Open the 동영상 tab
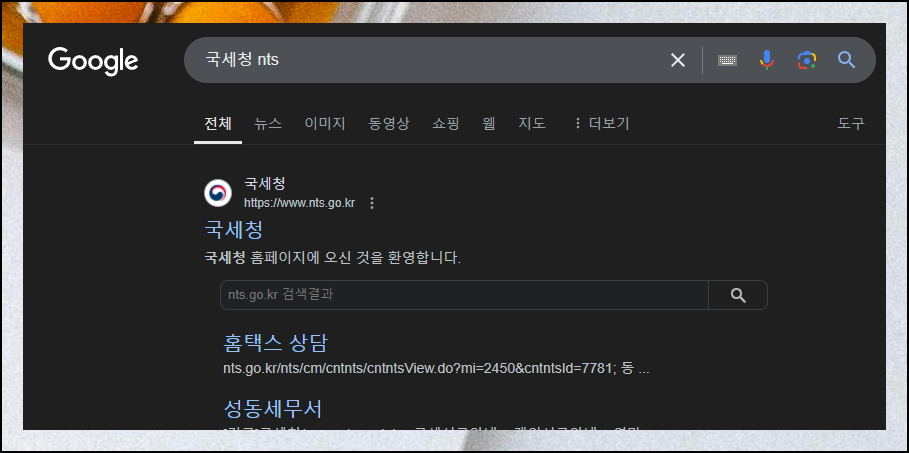This screenshot has height=453, width=909. pyautogui.click(x=389, y=124)
